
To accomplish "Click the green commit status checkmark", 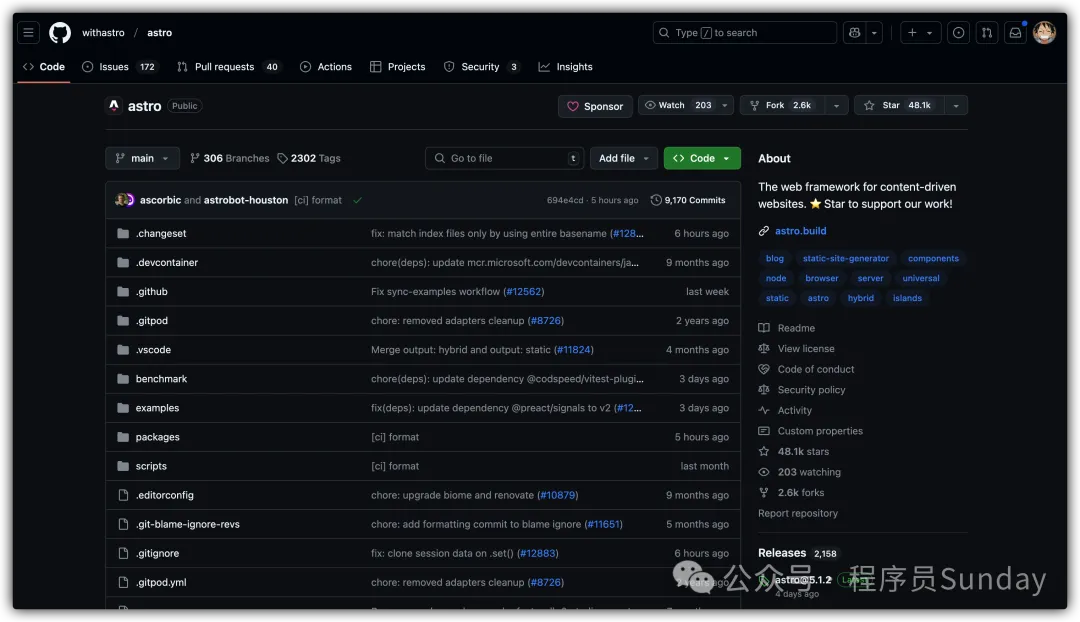I will click(x=357, y=200).
